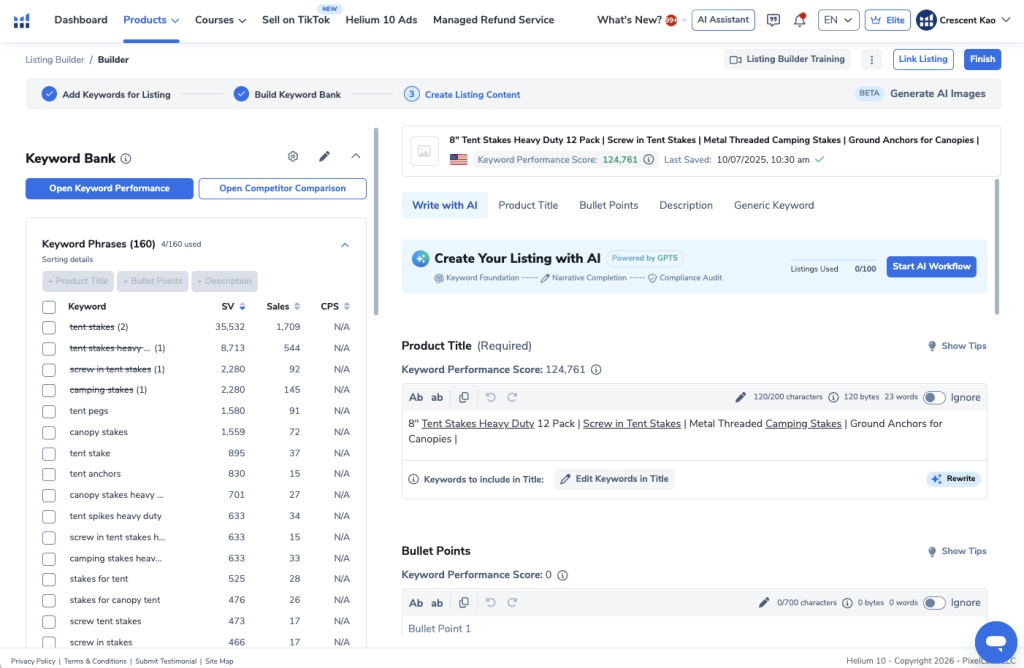Click the copy icon in Product Title toolbar
Viewport: 1024px width, 668px height.
[x=463, y=397]
